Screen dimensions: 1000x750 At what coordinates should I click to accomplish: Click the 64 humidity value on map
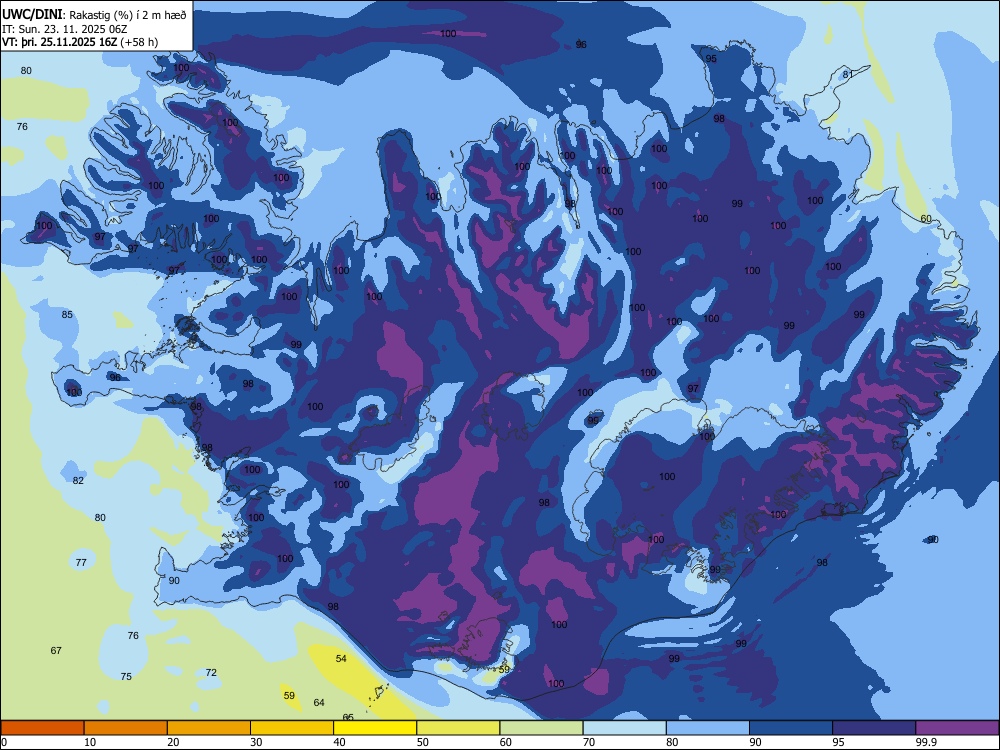[x=319, y=702]
